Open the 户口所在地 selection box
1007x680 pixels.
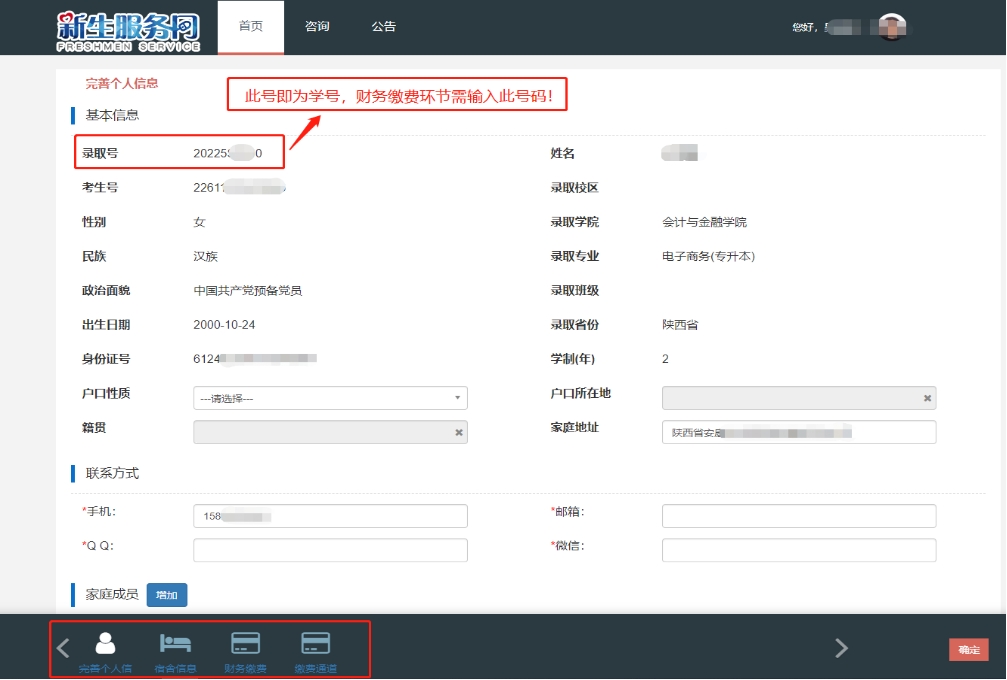790,398
